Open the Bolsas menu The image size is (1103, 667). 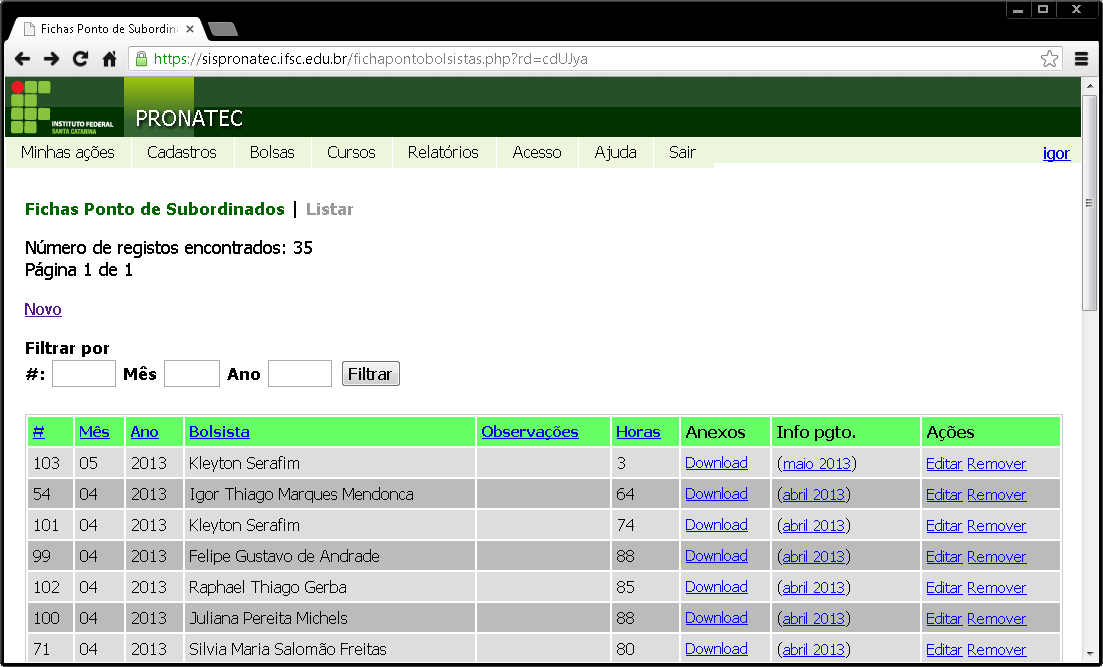coord(272,153)
